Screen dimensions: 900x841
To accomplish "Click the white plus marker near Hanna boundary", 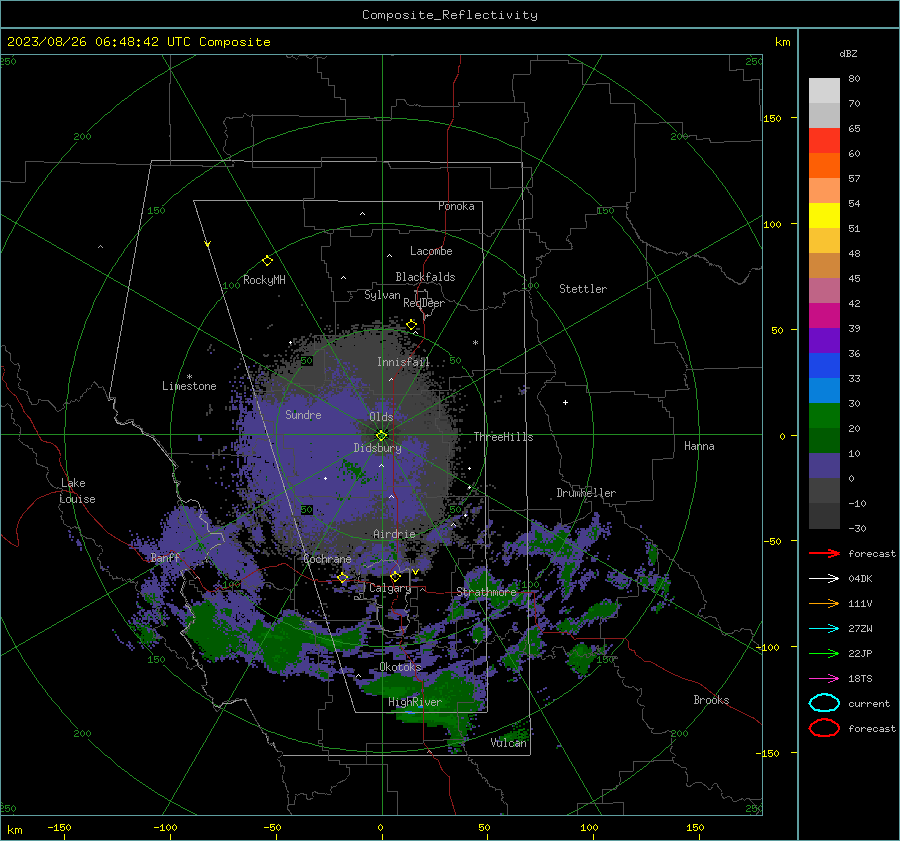I will click(565, 402).
